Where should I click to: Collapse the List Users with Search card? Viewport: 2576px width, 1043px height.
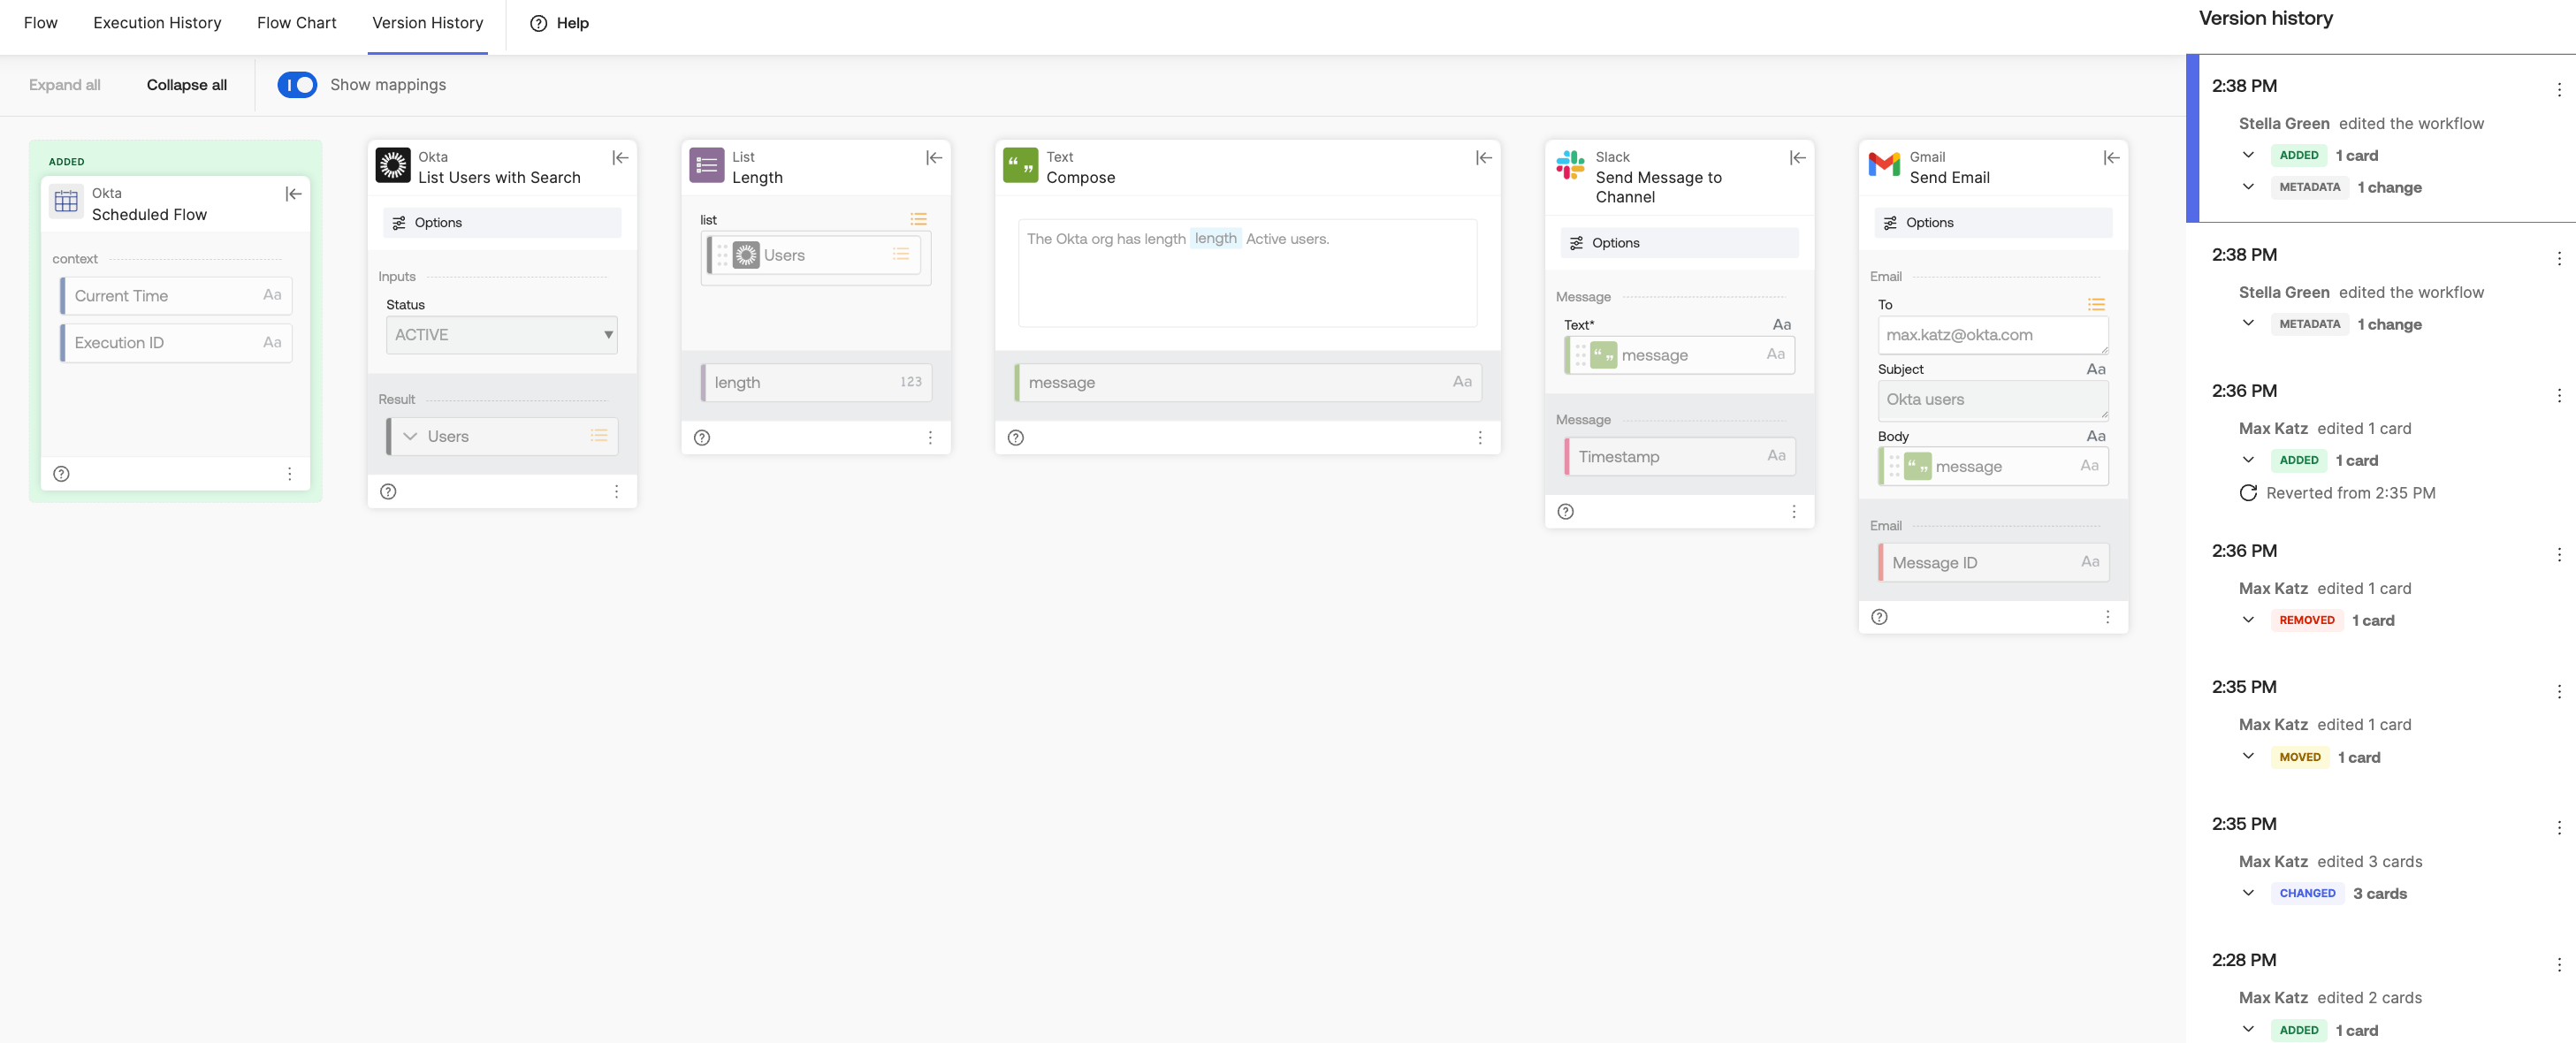620,158
